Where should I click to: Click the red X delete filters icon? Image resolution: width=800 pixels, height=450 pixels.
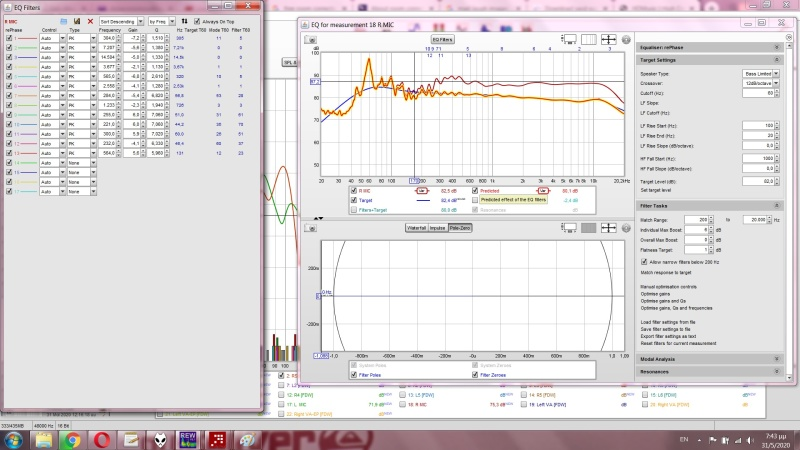(x=90, y=20)
